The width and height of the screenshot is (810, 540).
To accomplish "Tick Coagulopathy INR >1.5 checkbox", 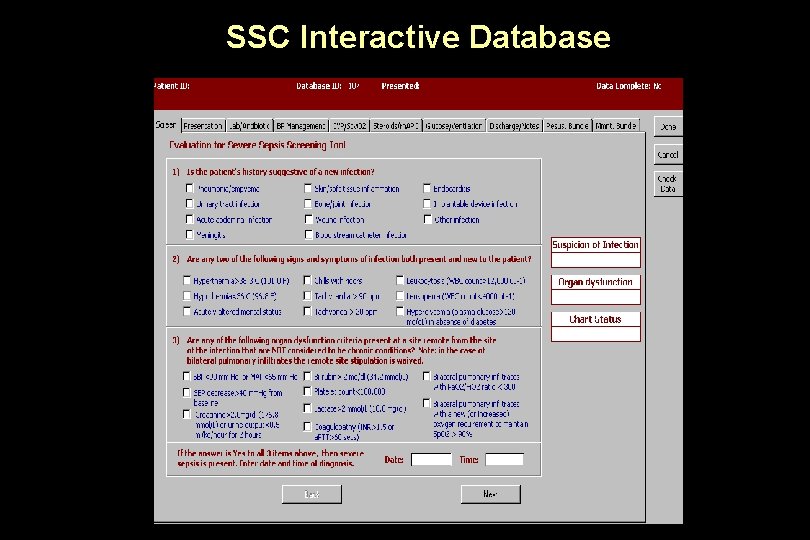I will [x=307, y=427].
